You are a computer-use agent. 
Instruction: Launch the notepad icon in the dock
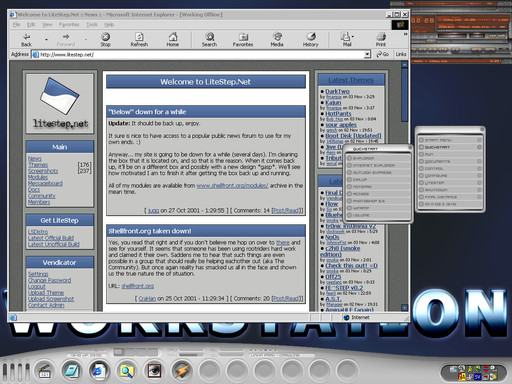pyautogui.click(x=71, y=370)
